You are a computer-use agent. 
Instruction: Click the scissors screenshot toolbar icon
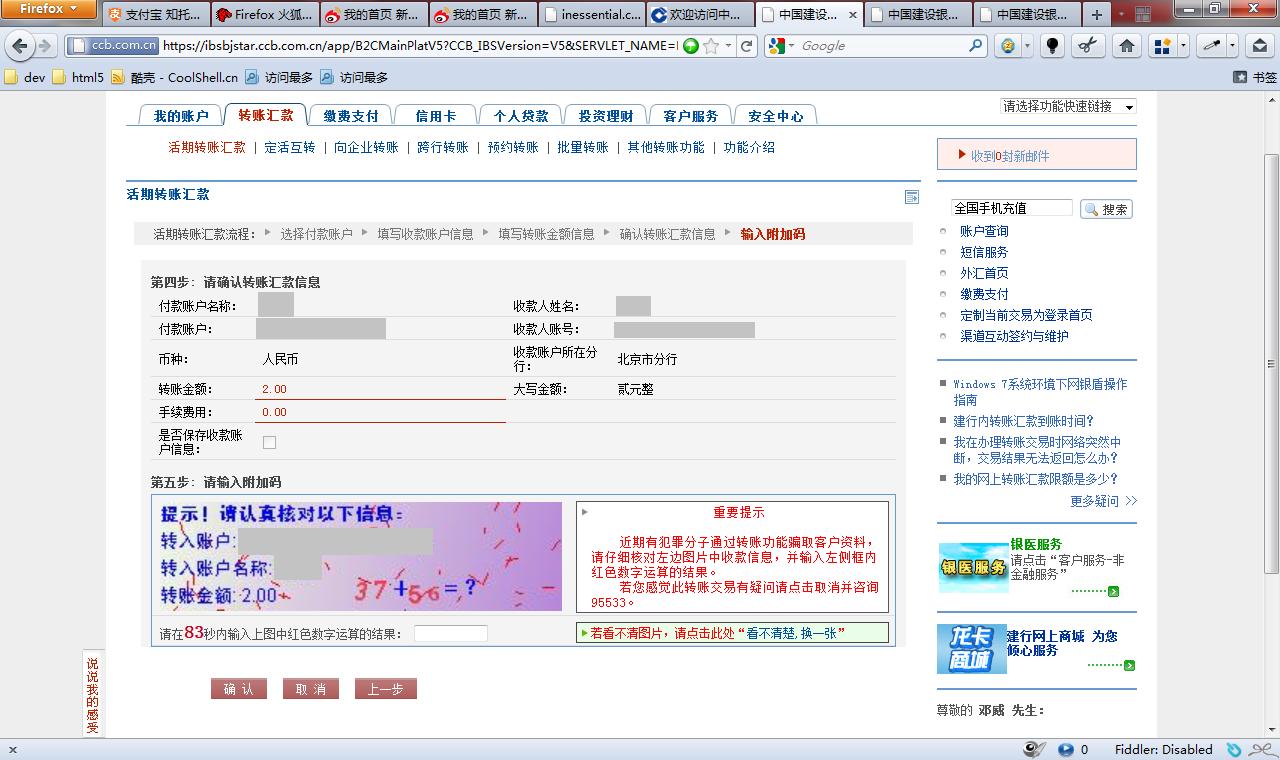click(x=1089, y=46)
